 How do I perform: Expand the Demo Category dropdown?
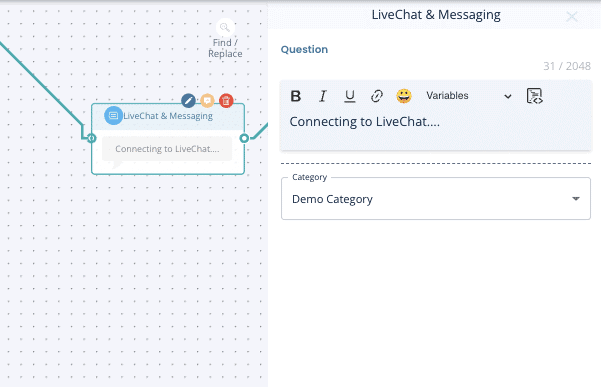(x=436, y=198)
